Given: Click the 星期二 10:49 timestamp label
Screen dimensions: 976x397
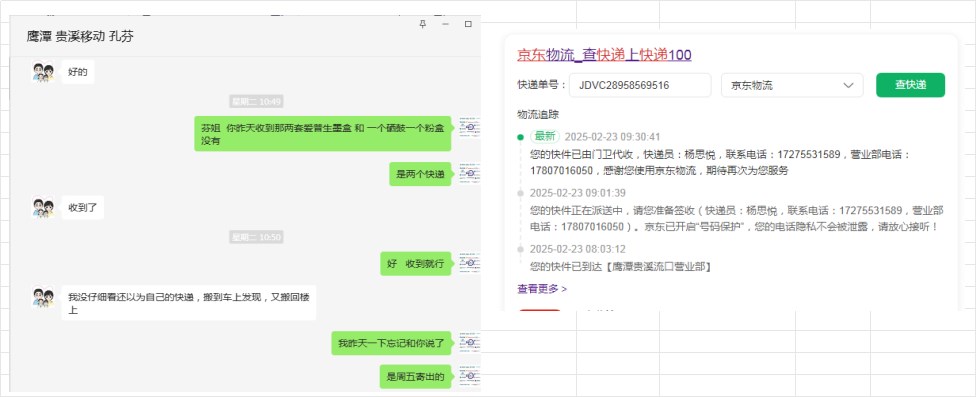Looking at the screenshot, I should 256,101.
